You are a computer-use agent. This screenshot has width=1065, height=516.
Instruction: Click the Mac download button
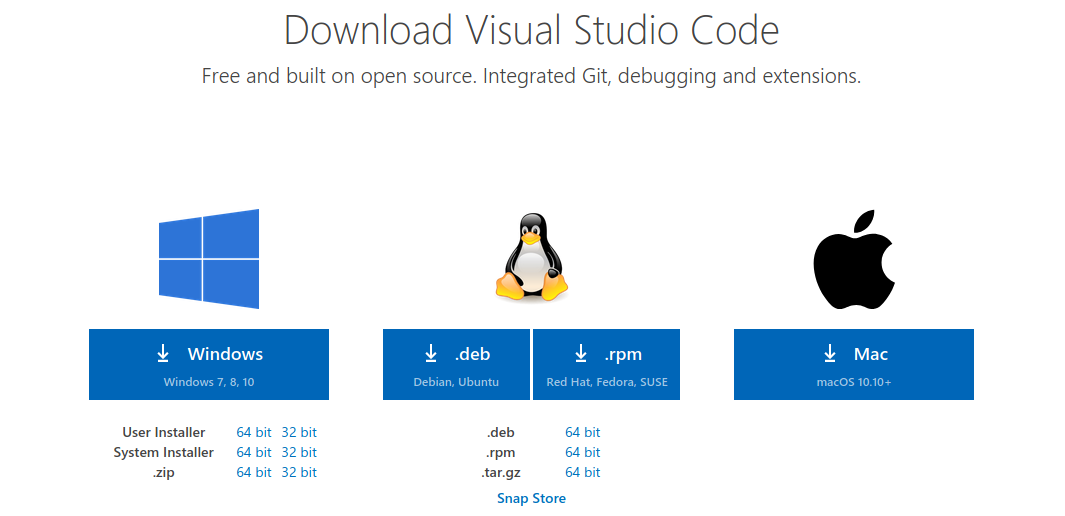[854, 365]
